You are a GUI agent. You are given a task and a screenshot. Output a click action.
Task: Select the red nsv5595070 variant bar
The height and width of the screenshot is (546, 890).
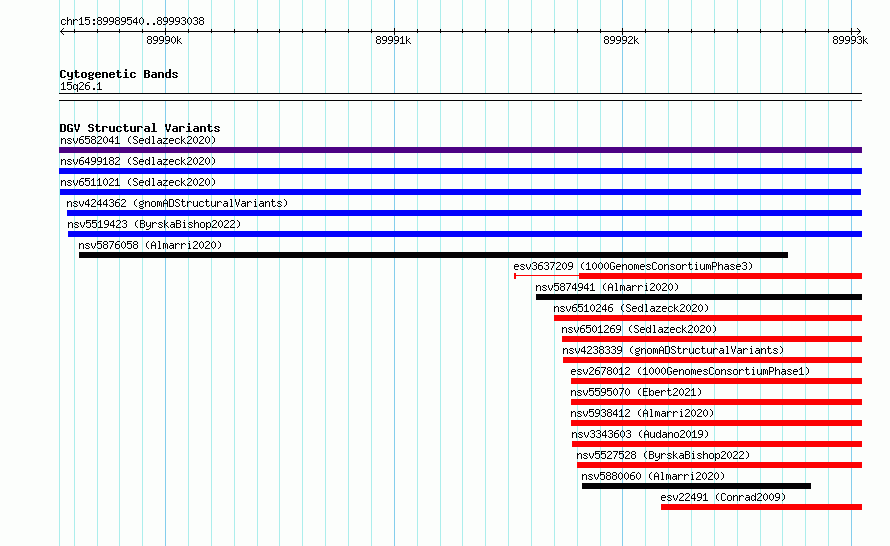pos(716,402)
